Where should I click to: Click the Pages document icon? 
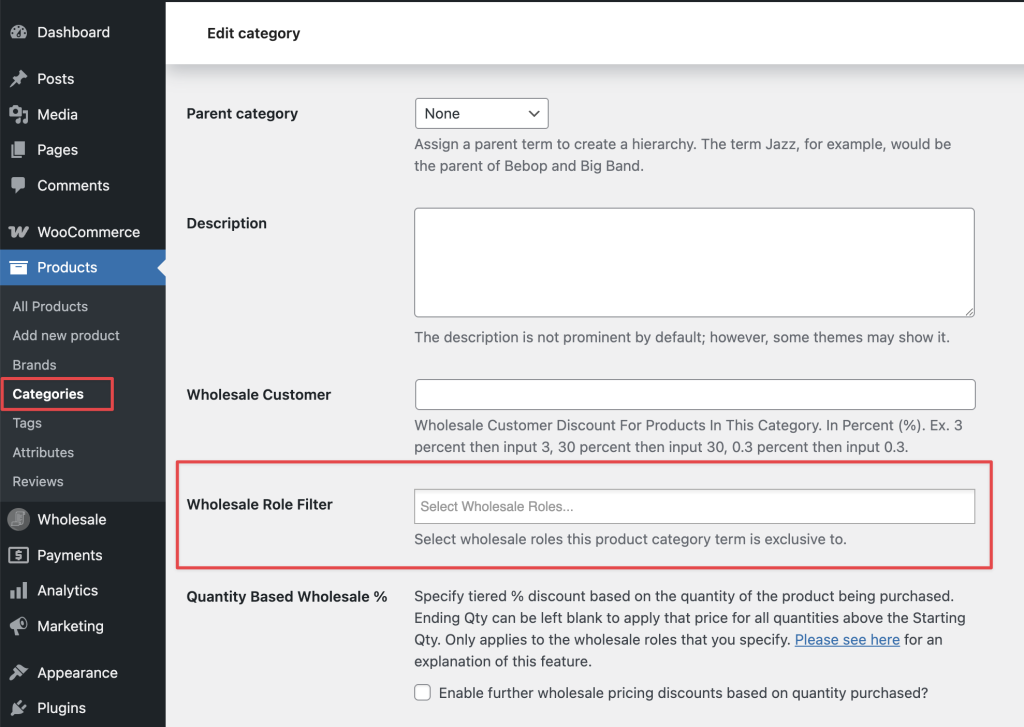click(19, 150)
